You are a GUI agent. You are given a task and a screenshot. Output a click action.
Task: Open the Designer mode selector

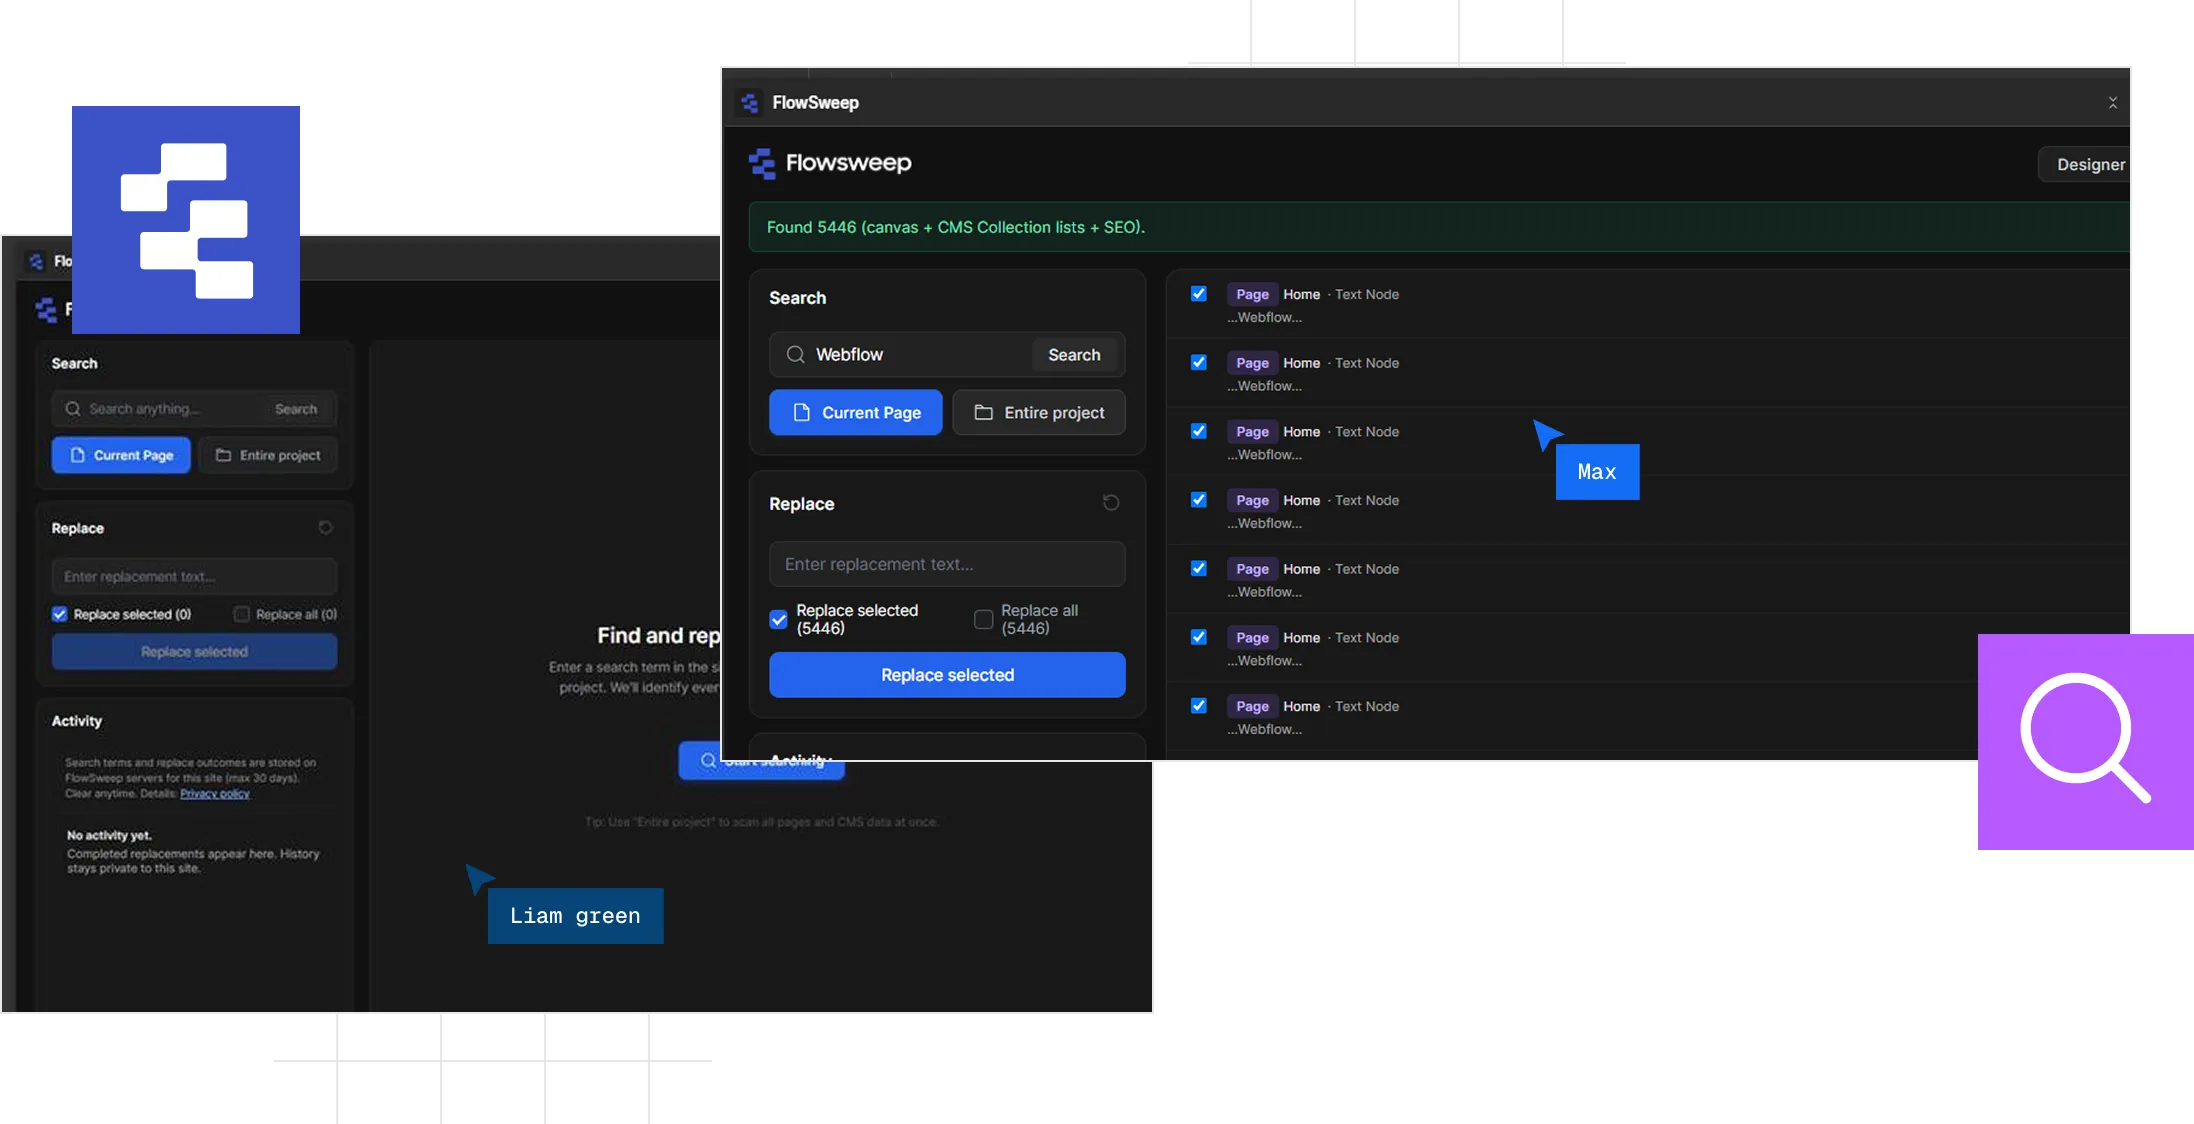click(2085, 165)
